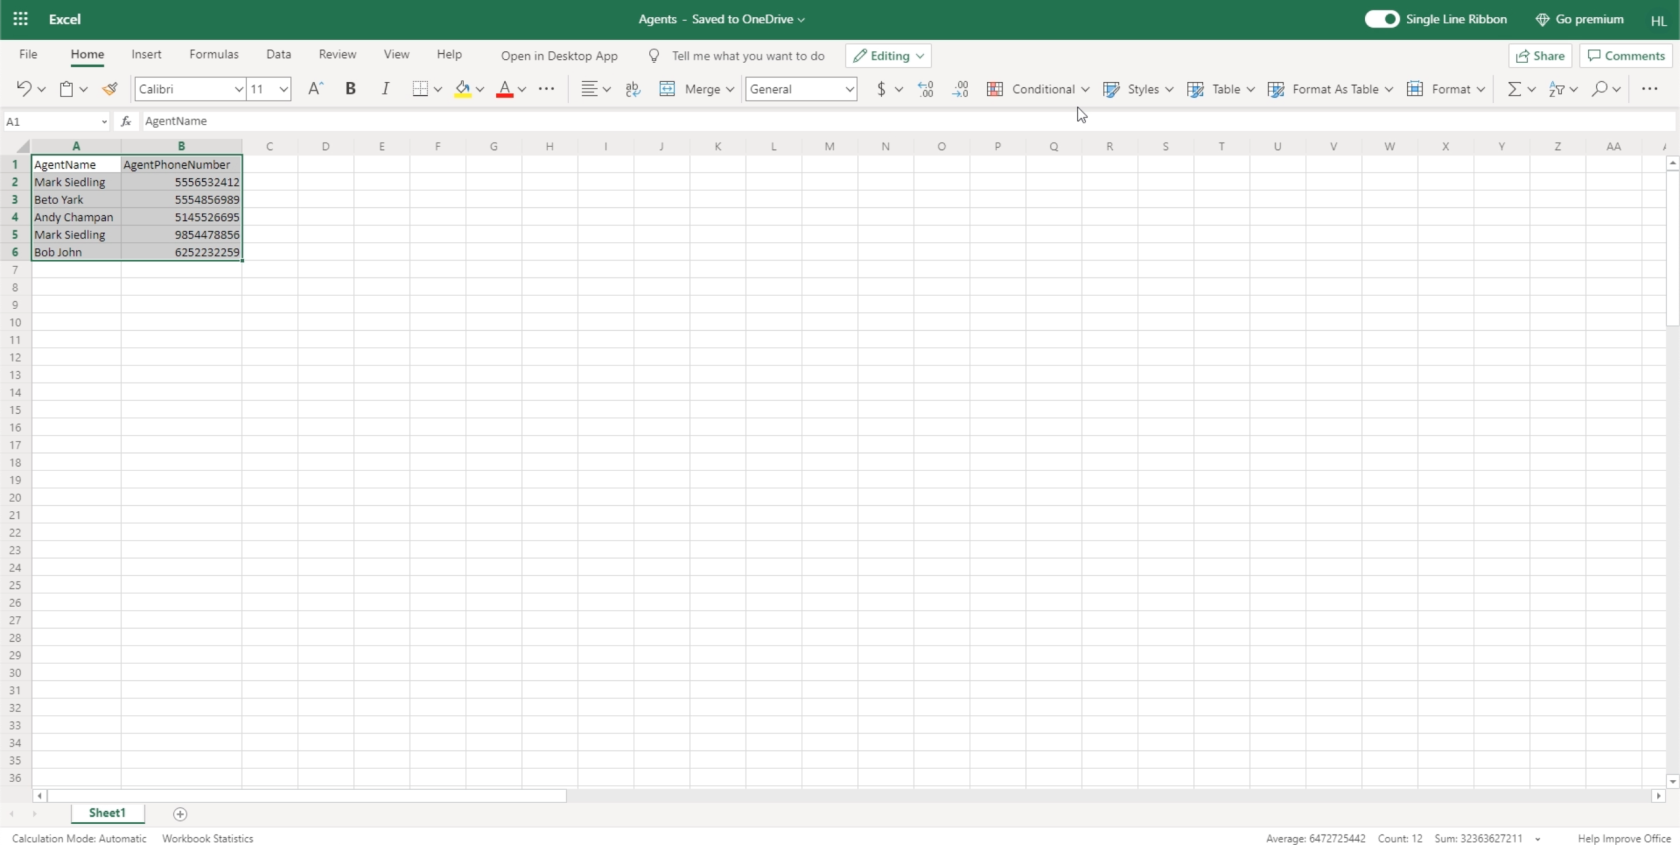Viewport: 1680px width, 845px height.
Task: Expand the General number format dropdown
Action: [x=849, y=89]
